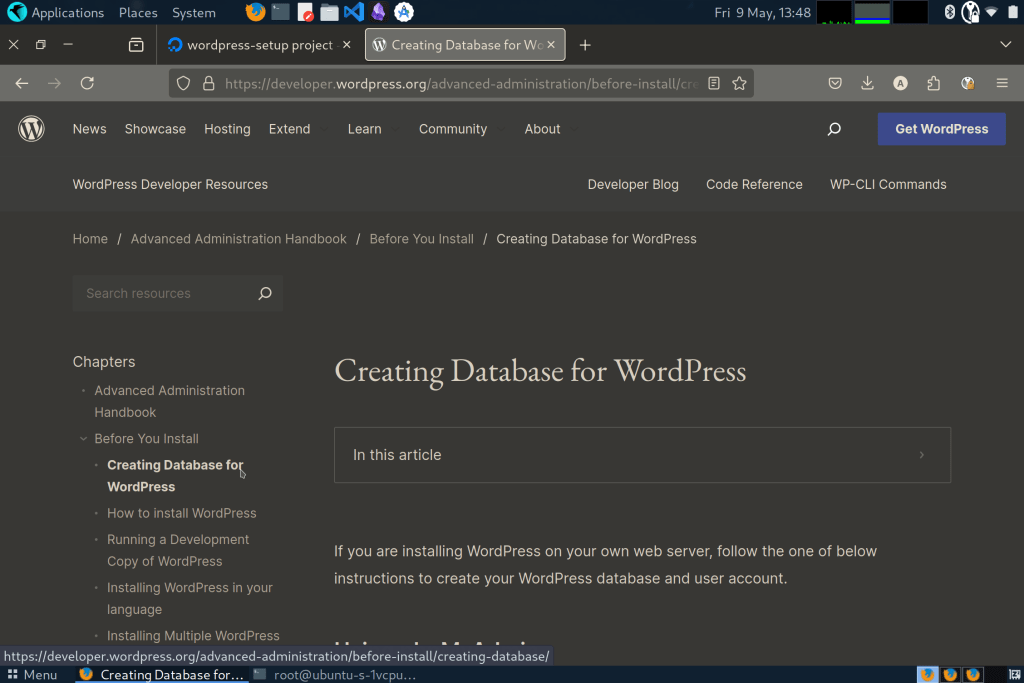Focus the browser address bar
Image resolution: width=1024 pixels, height=683 pixels.
pos(460,84)
